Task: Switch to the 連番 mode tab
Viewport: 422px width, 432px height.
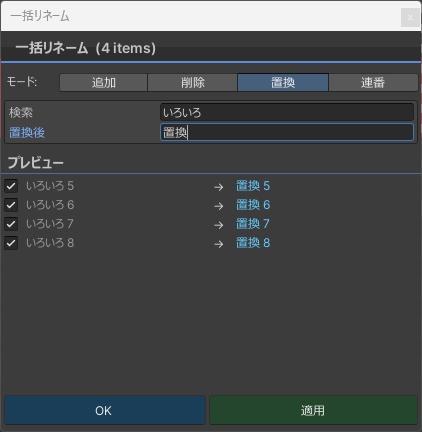Action: [373, 82]
